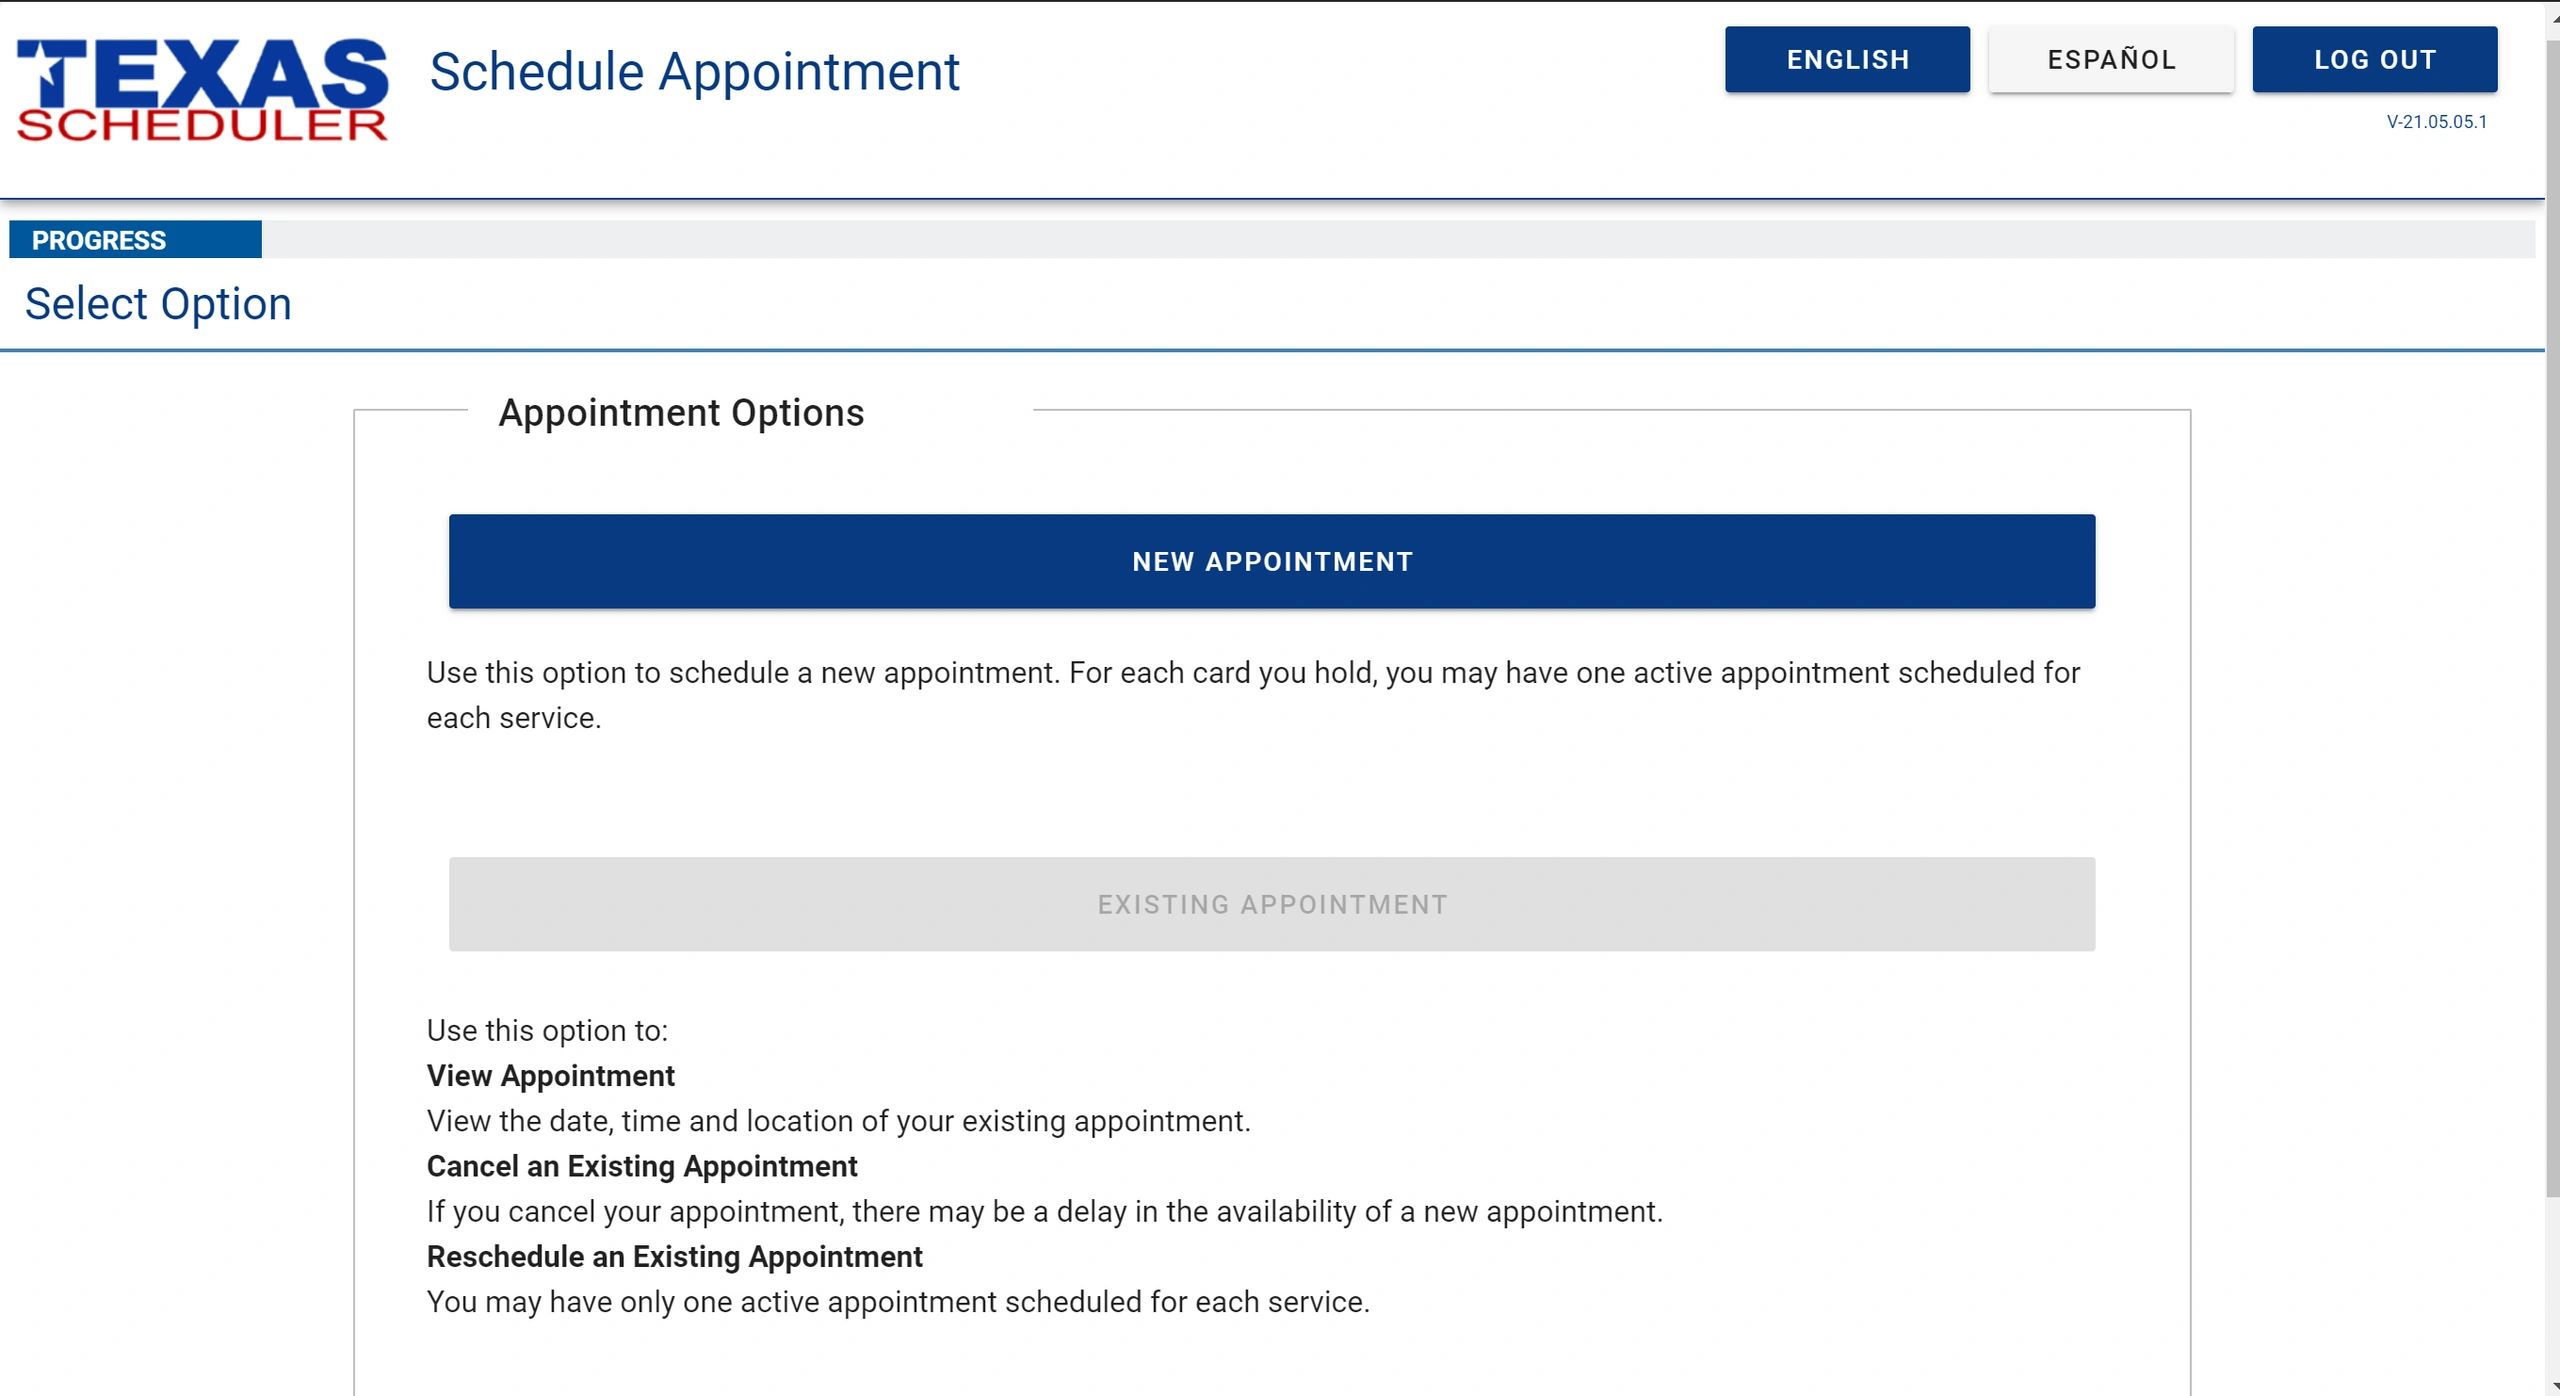The height and width of the screenshot is (1396, 2560).
Task: Start a new appointment
Action: (x=1271, y=562)
